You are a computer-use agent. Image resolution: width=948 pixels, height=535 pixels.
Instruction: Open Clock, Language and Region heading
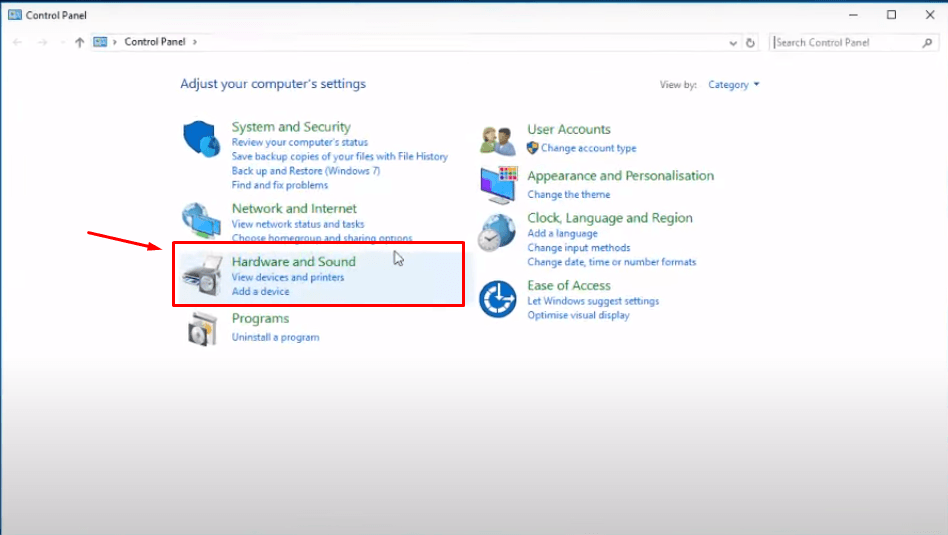point(609,218)
